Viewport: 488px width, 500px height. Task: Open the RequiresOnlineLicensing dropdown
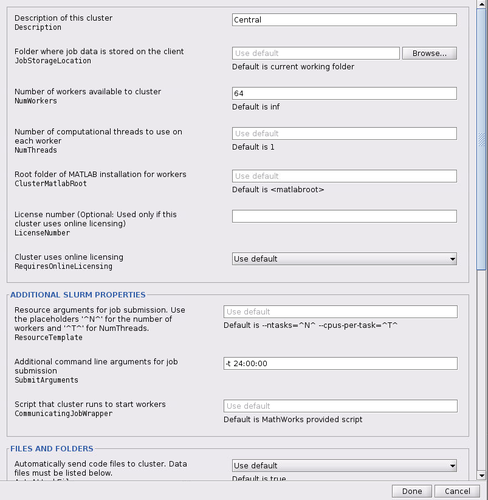point(344,259)
